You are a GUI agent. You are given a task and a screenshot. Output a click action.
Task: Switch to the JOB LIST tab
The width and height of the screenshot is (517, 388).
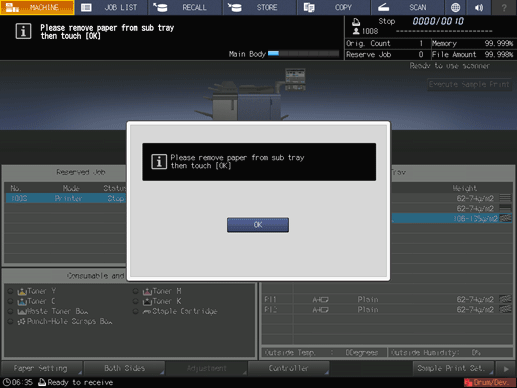click(112, 7)
